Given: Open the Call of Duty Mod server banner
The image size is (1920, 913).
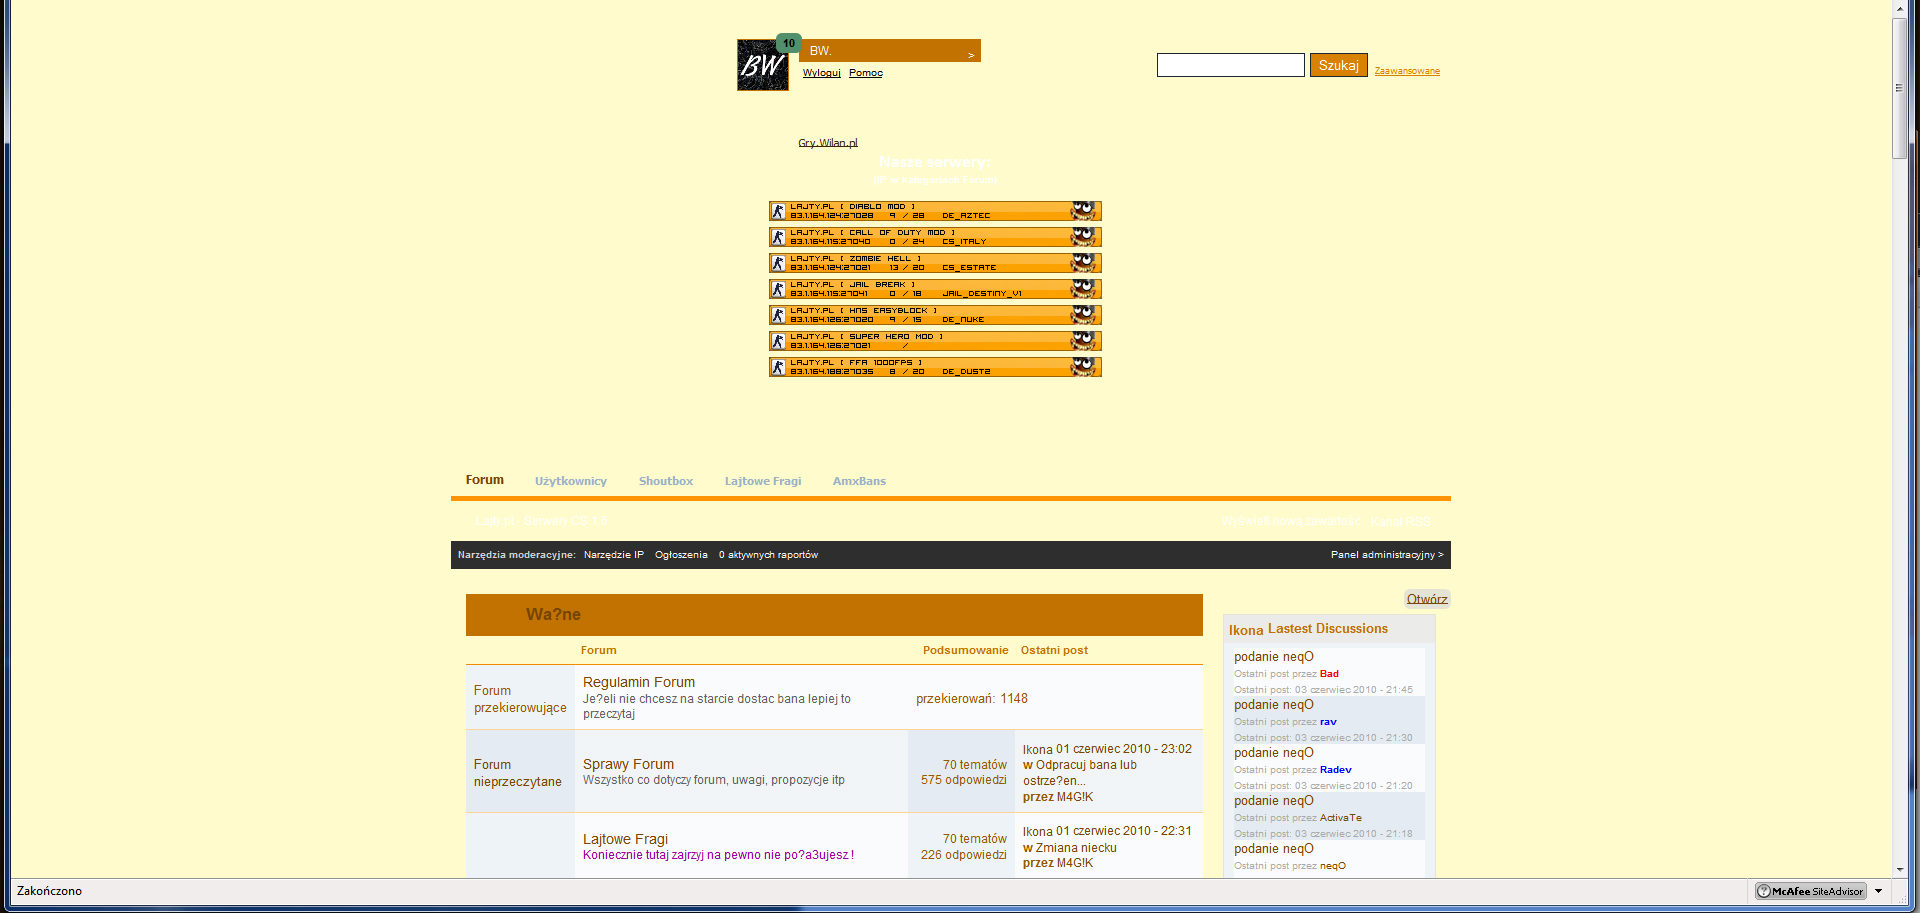Looking at the screenshot, I should tap(934, 237).
